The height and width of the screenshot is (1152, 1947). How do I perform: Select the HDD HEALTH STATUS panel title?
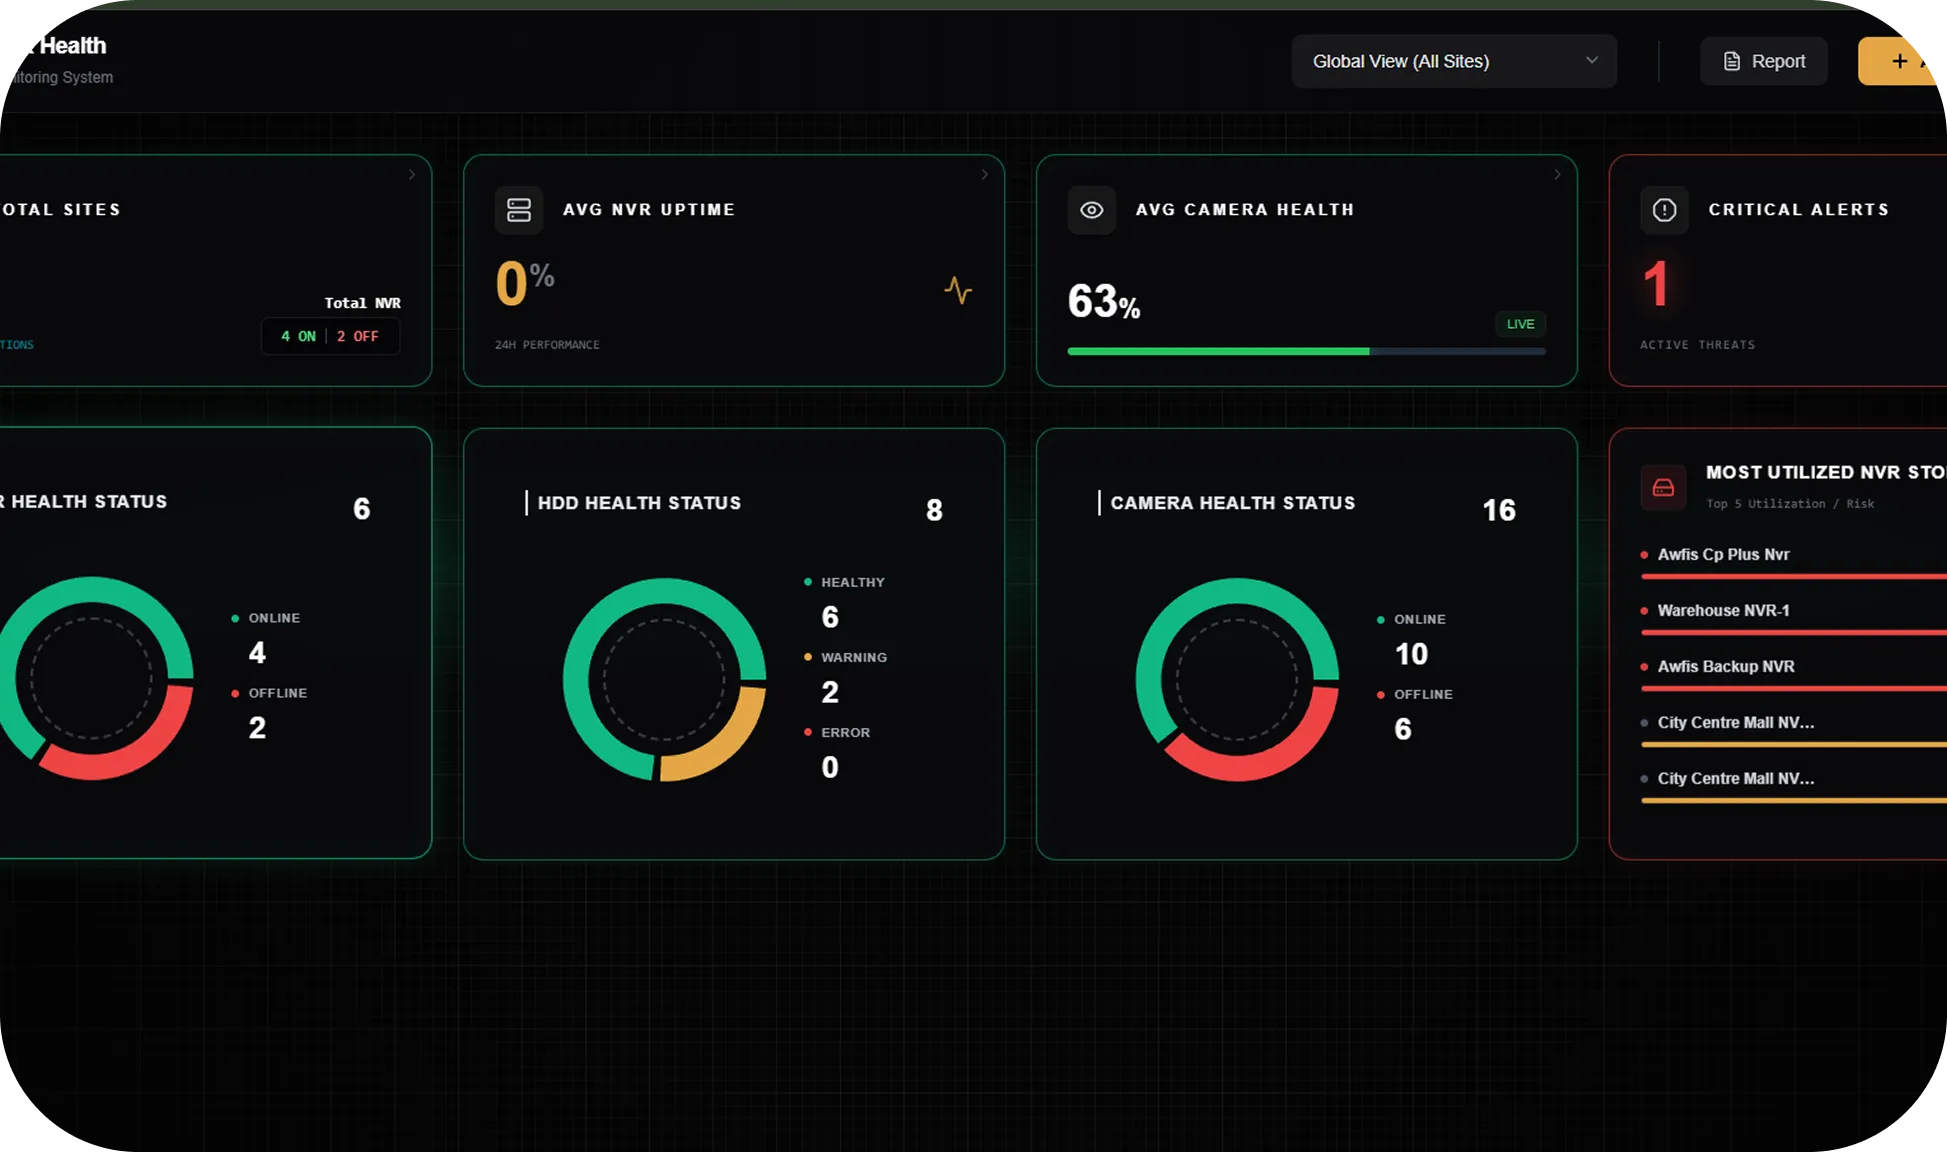pyautogui.click(x=639, y=503)
